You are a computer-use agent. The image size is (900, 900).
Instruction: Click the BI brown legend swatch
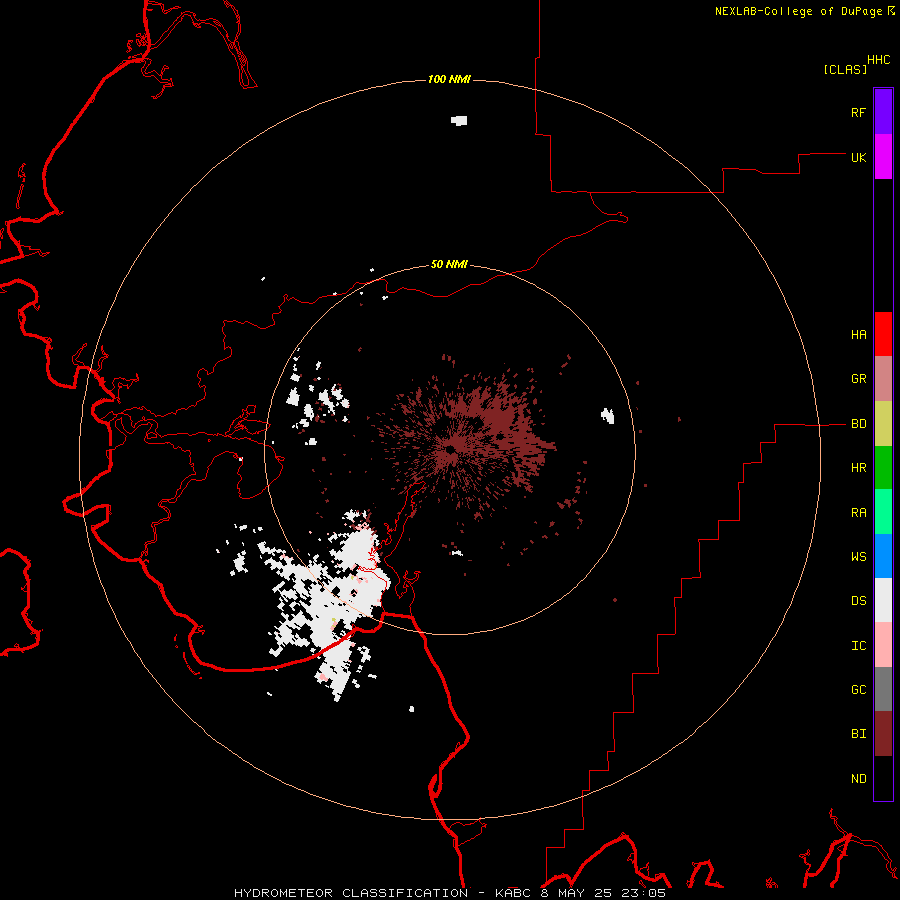click(883, 734)
